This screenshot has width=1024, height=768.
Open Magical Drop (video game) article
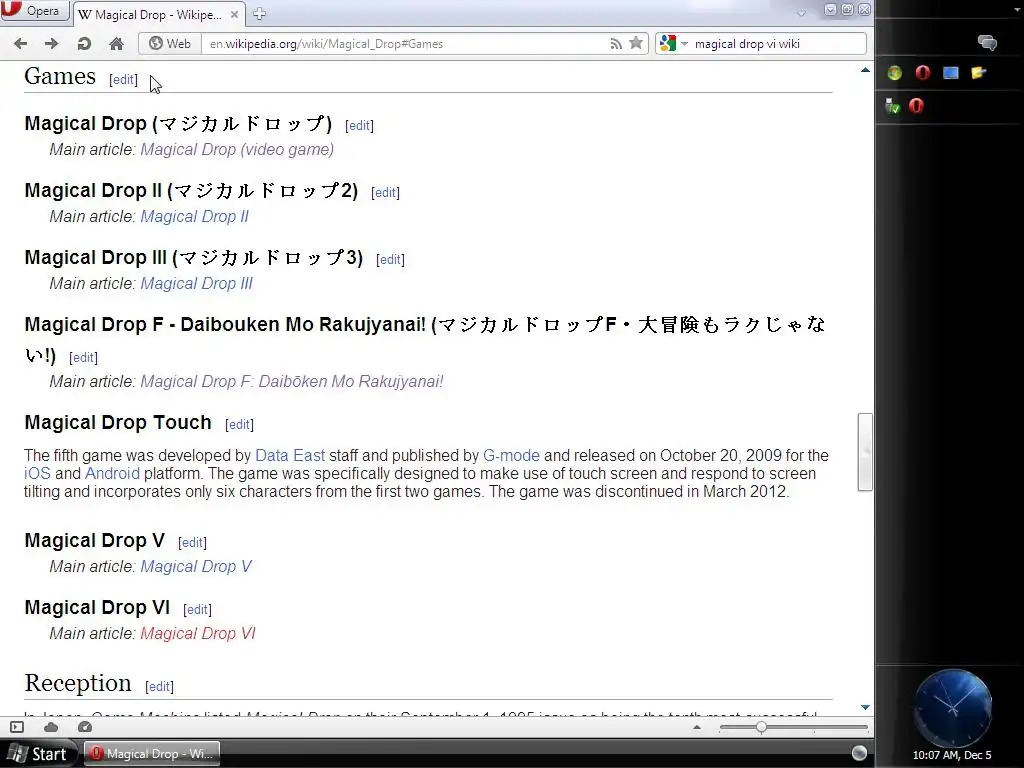click(237, 150)
